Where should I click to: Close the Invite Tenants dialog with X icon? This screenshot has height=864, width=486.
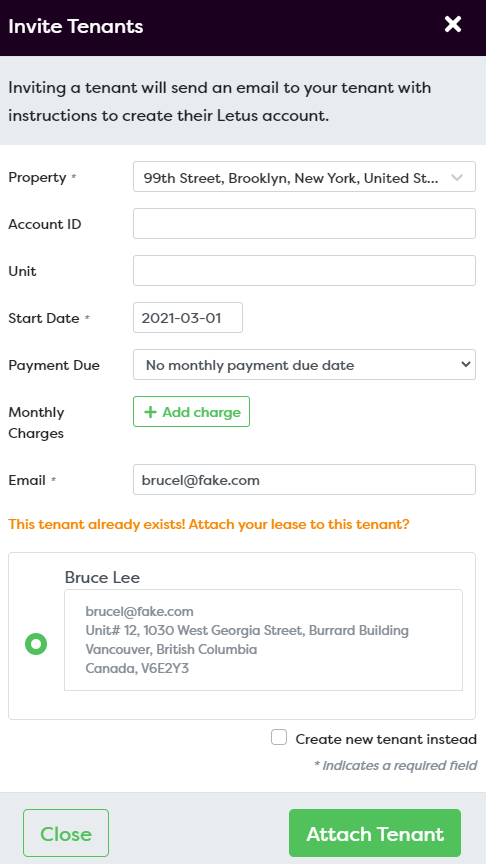pos(452,24)
